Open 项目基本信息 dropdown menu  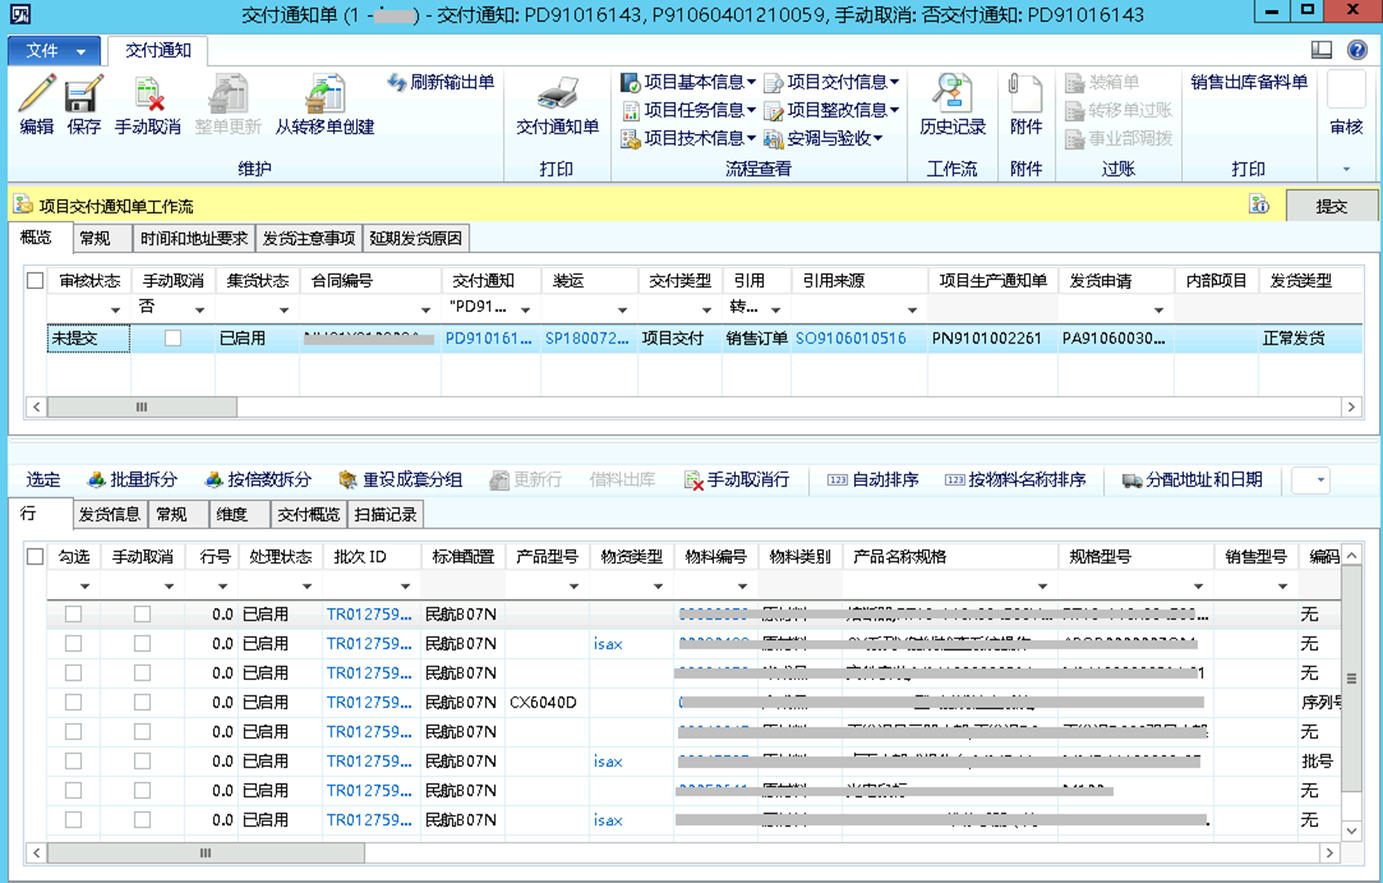point(688,82)
